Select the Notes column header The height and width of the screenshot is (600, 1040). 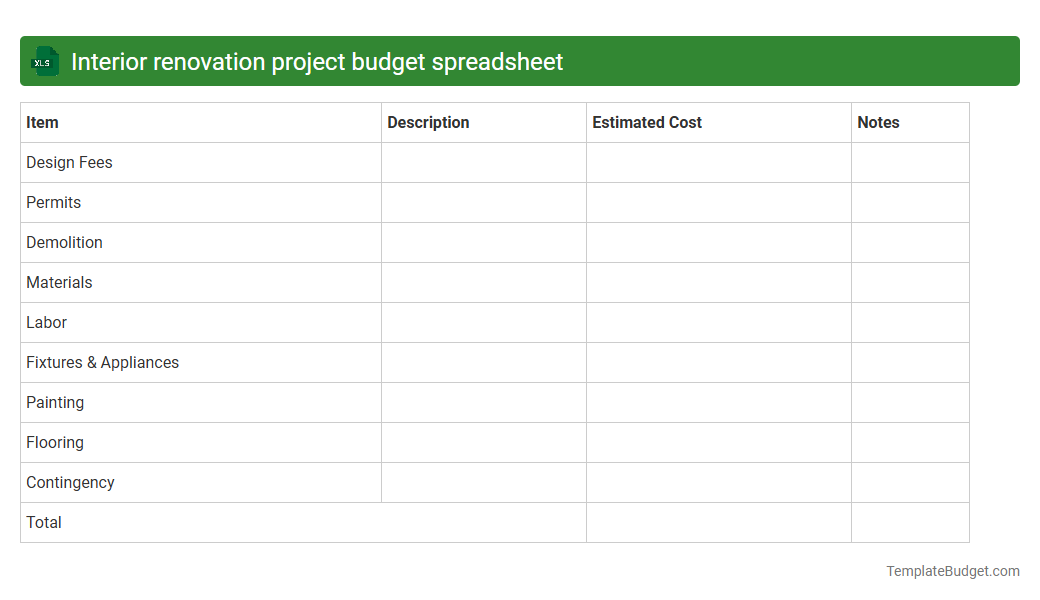coord(878,122)
